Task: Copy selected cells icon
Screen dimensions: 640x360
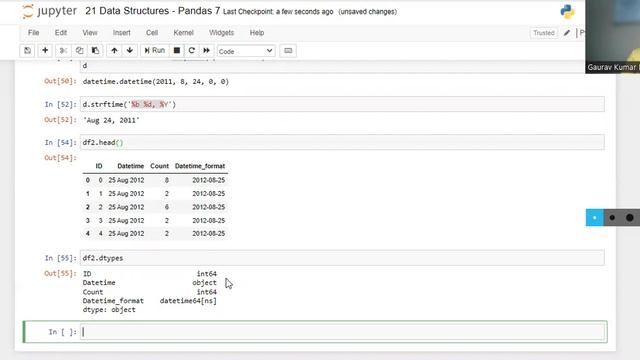Action: pyautogui.click(x=79, y=51)
